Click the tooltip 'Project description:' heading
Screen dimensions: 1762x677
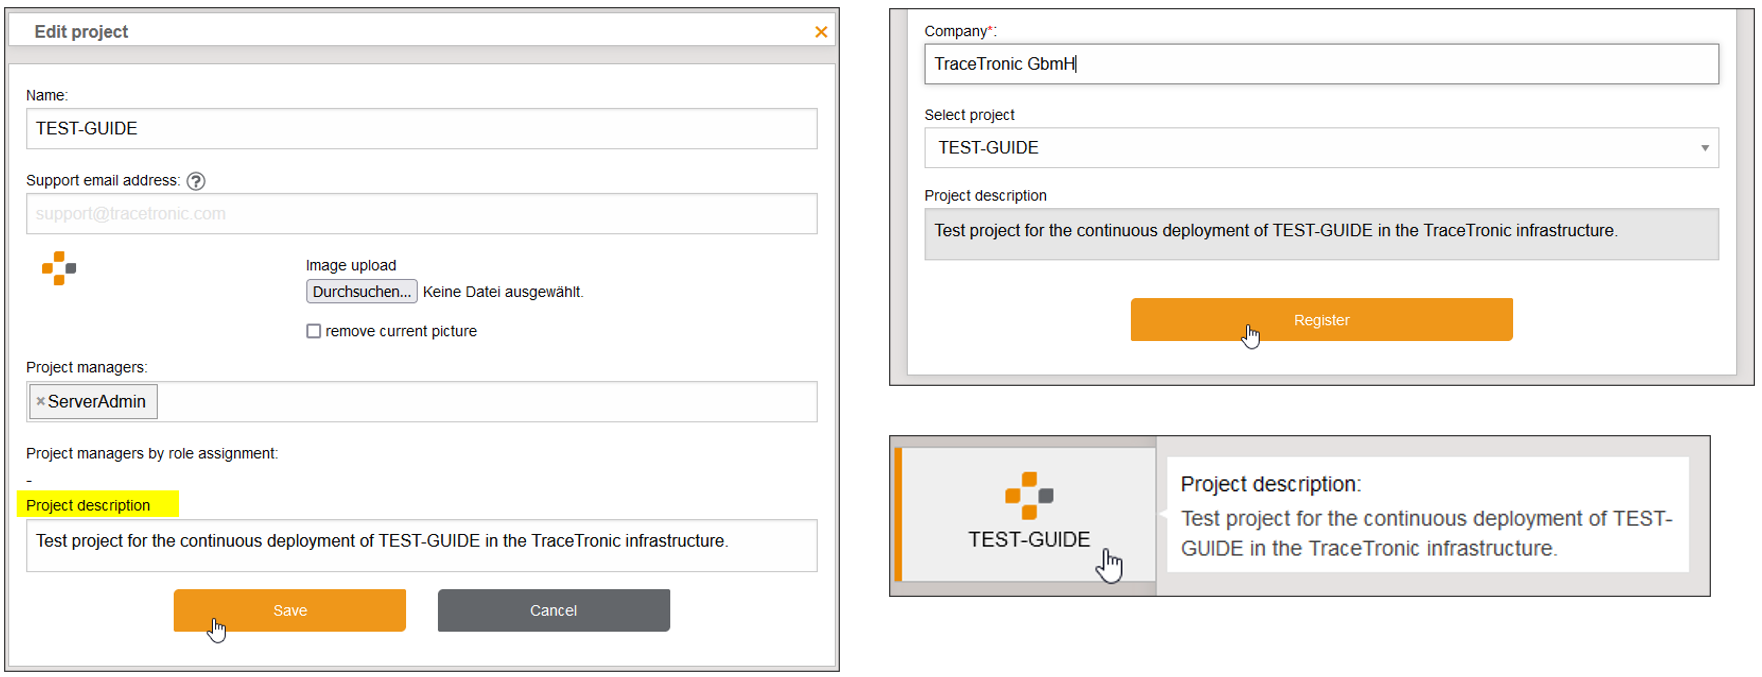[x=1271, y=484]
